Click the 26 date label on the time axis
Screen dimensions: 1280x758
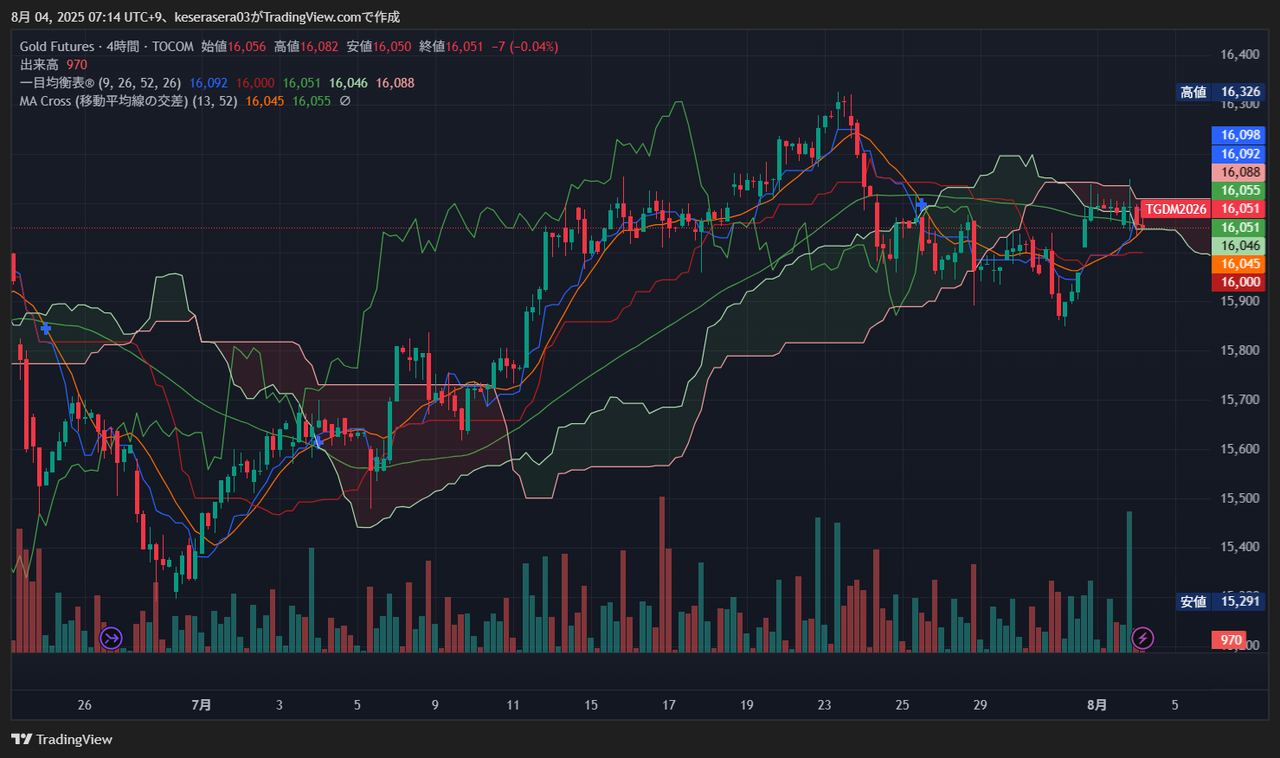(84, 705)
